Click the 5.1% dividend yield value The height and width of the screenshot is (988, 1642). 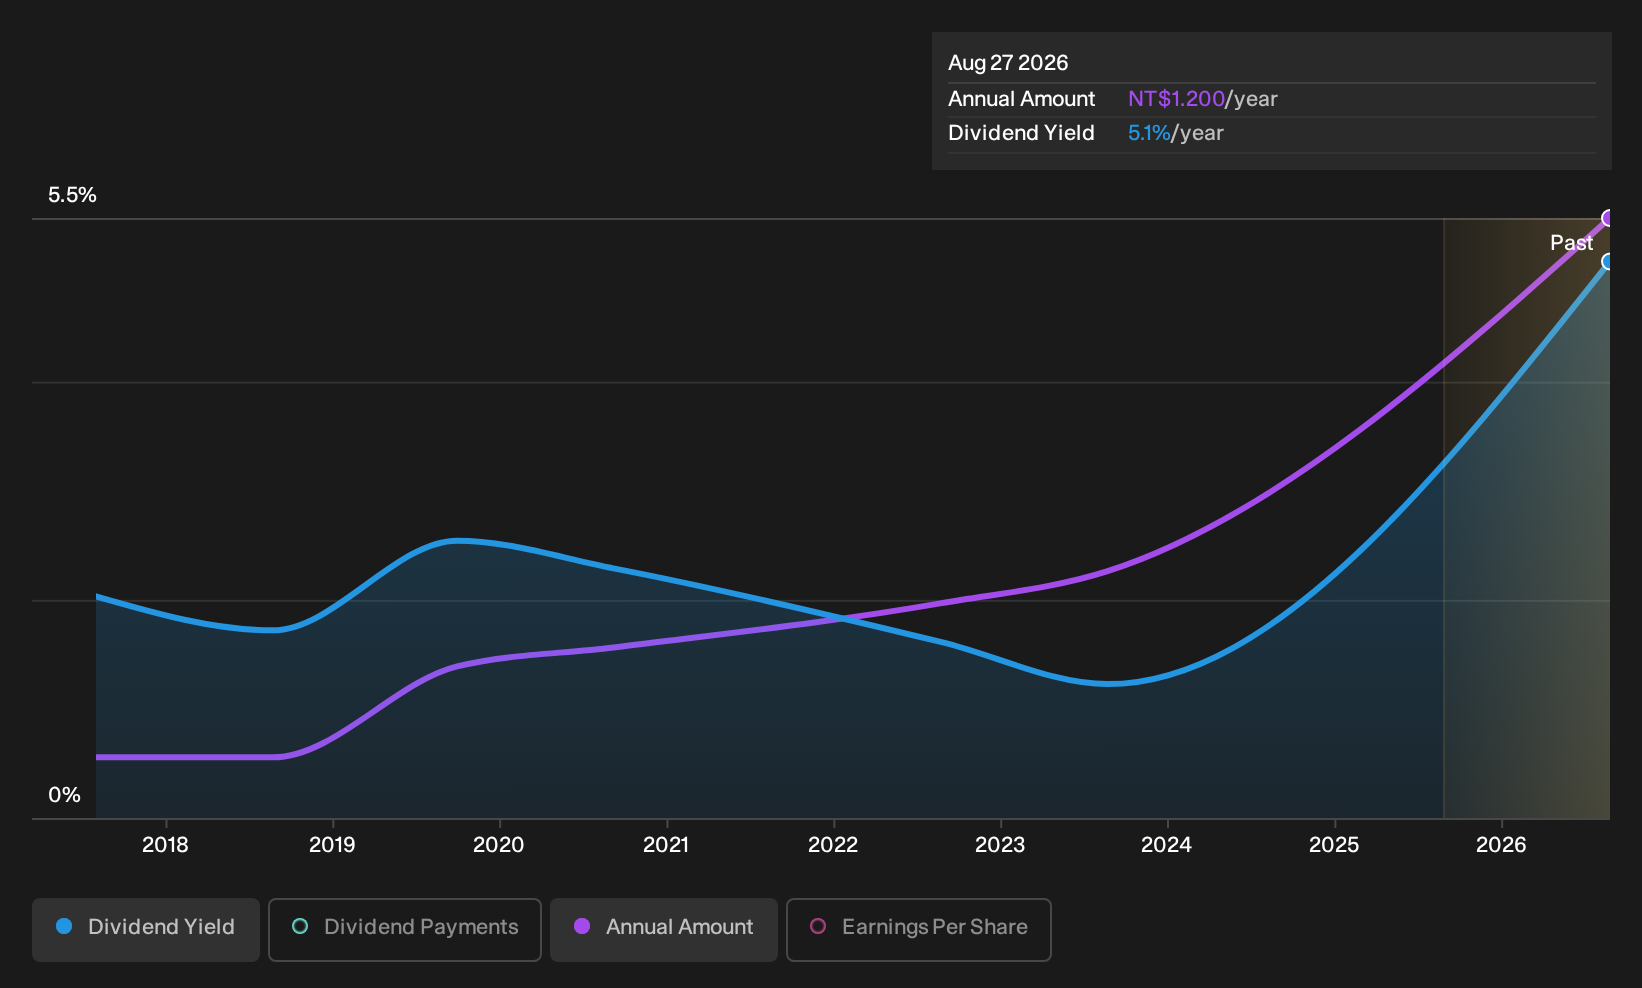[1149, 133]
